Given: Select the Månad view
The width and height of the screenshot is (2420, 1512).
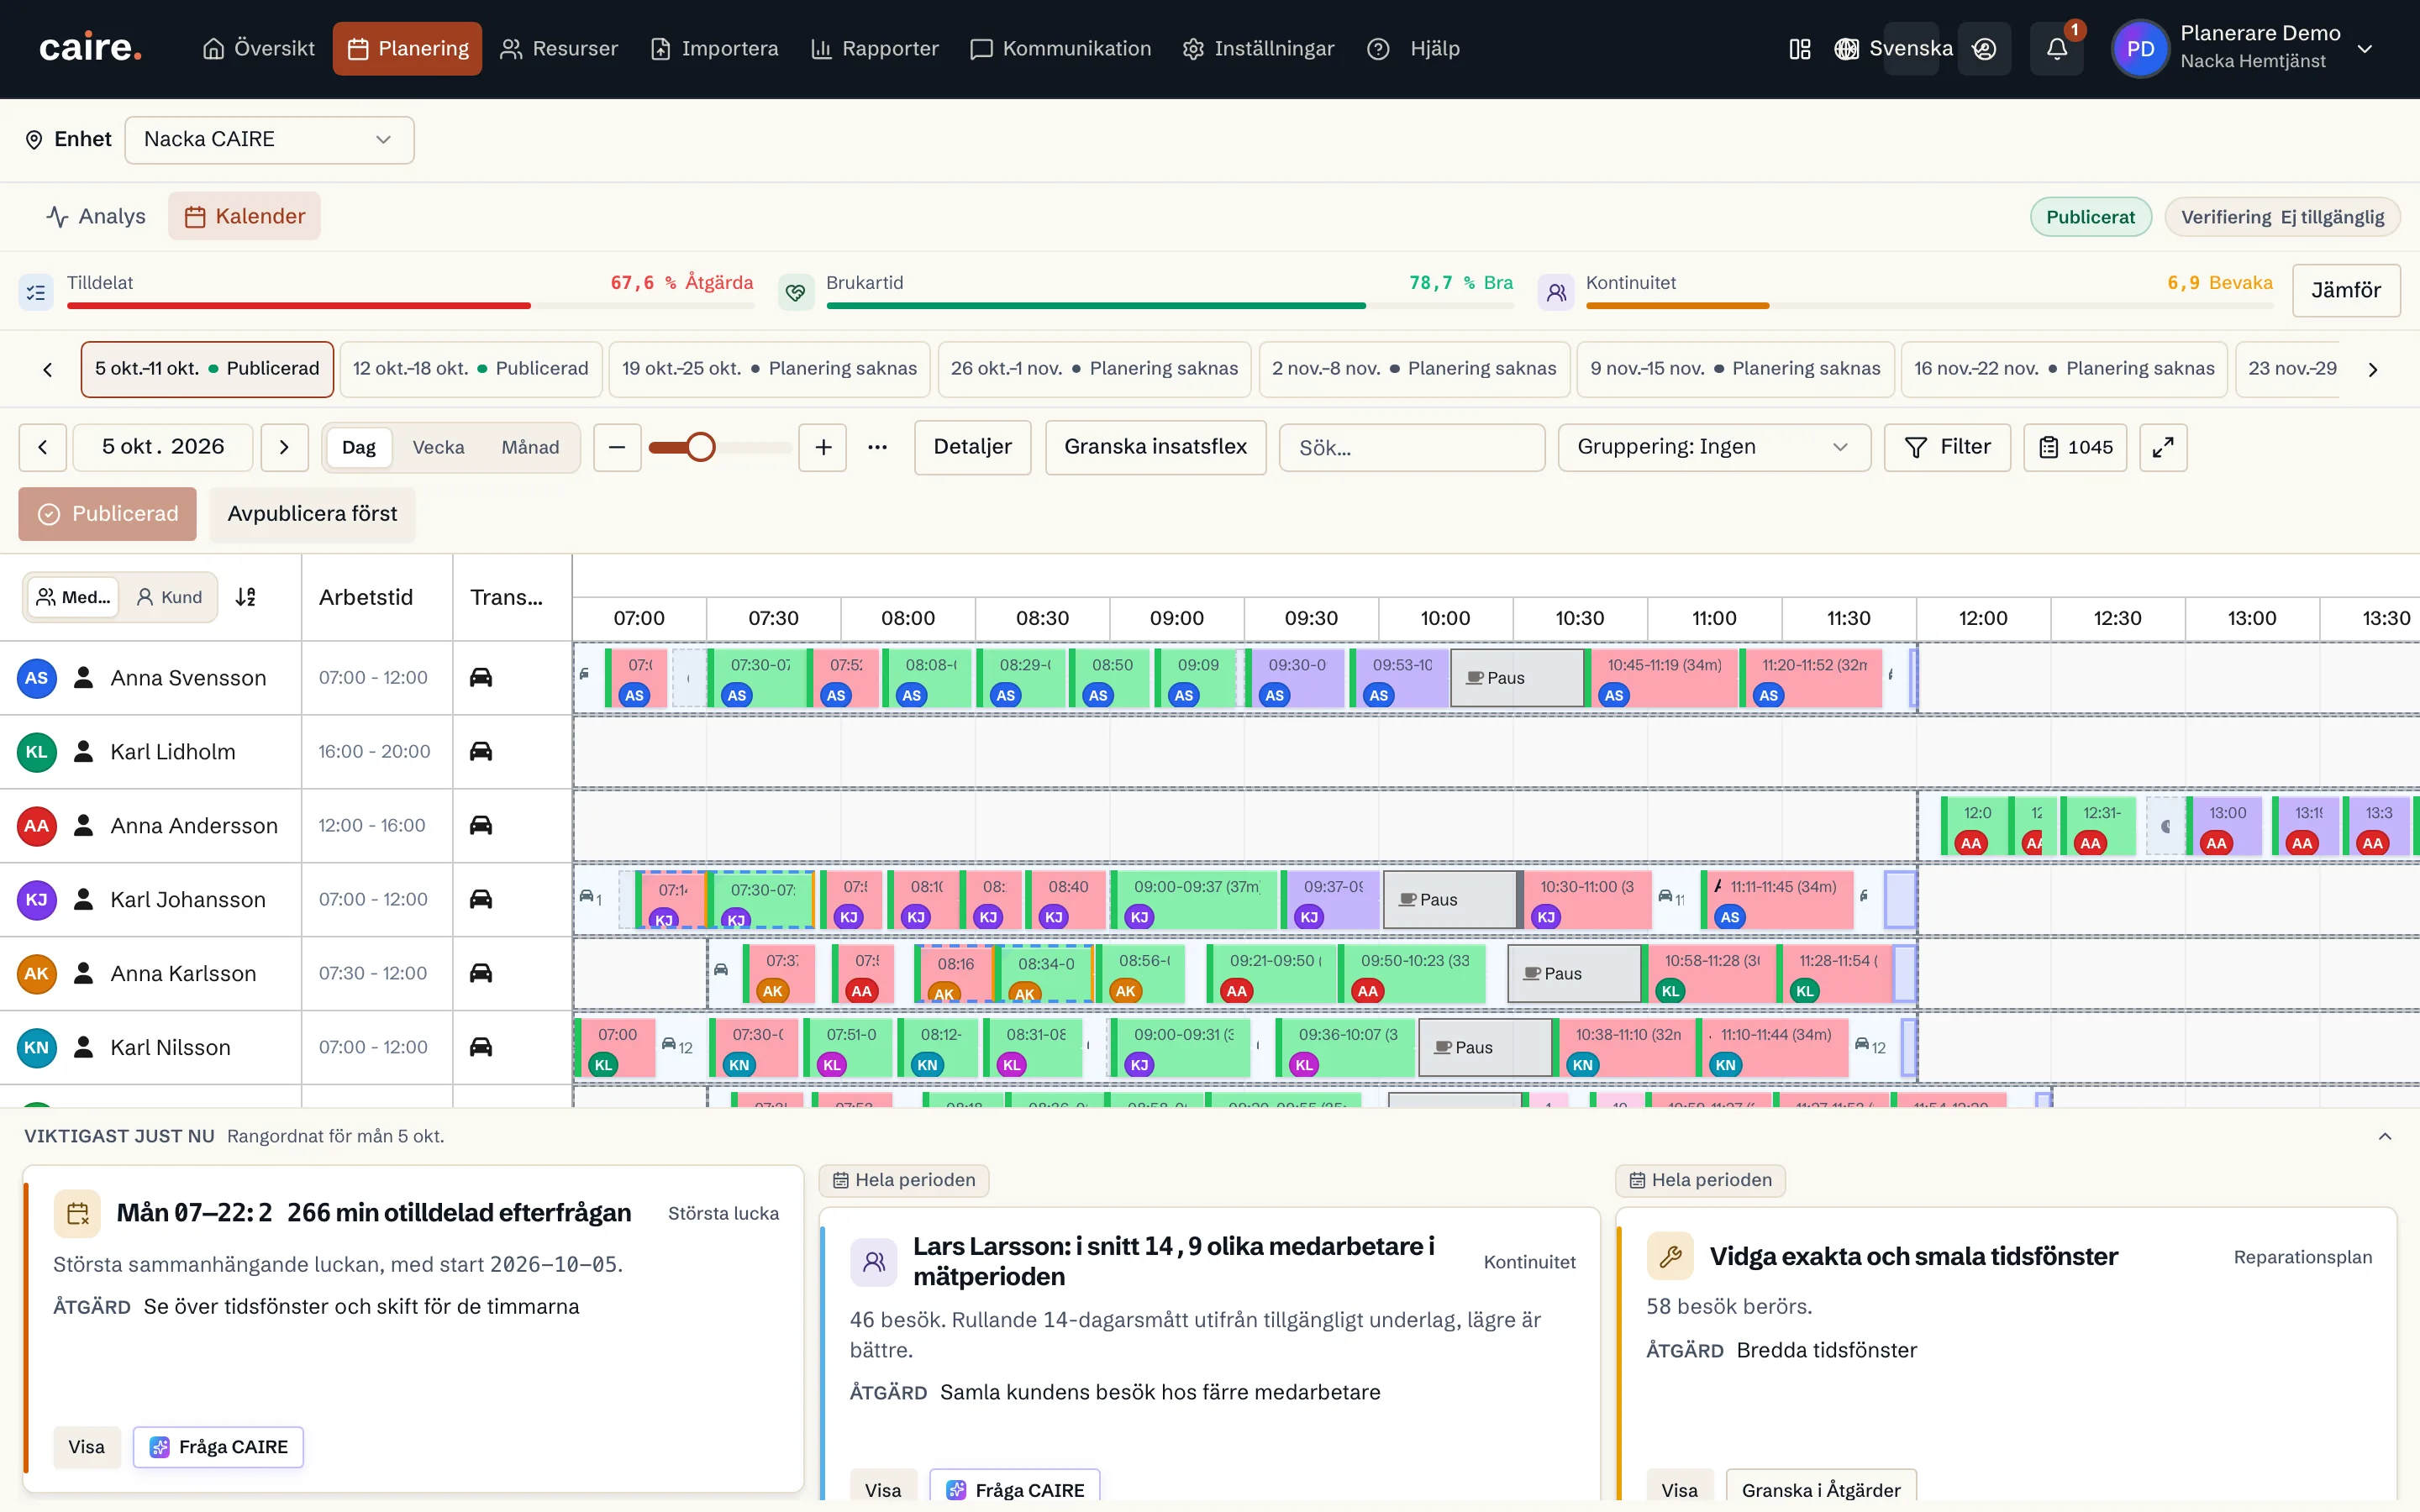Looking at the screenshot, I should (x=530, y=447).
